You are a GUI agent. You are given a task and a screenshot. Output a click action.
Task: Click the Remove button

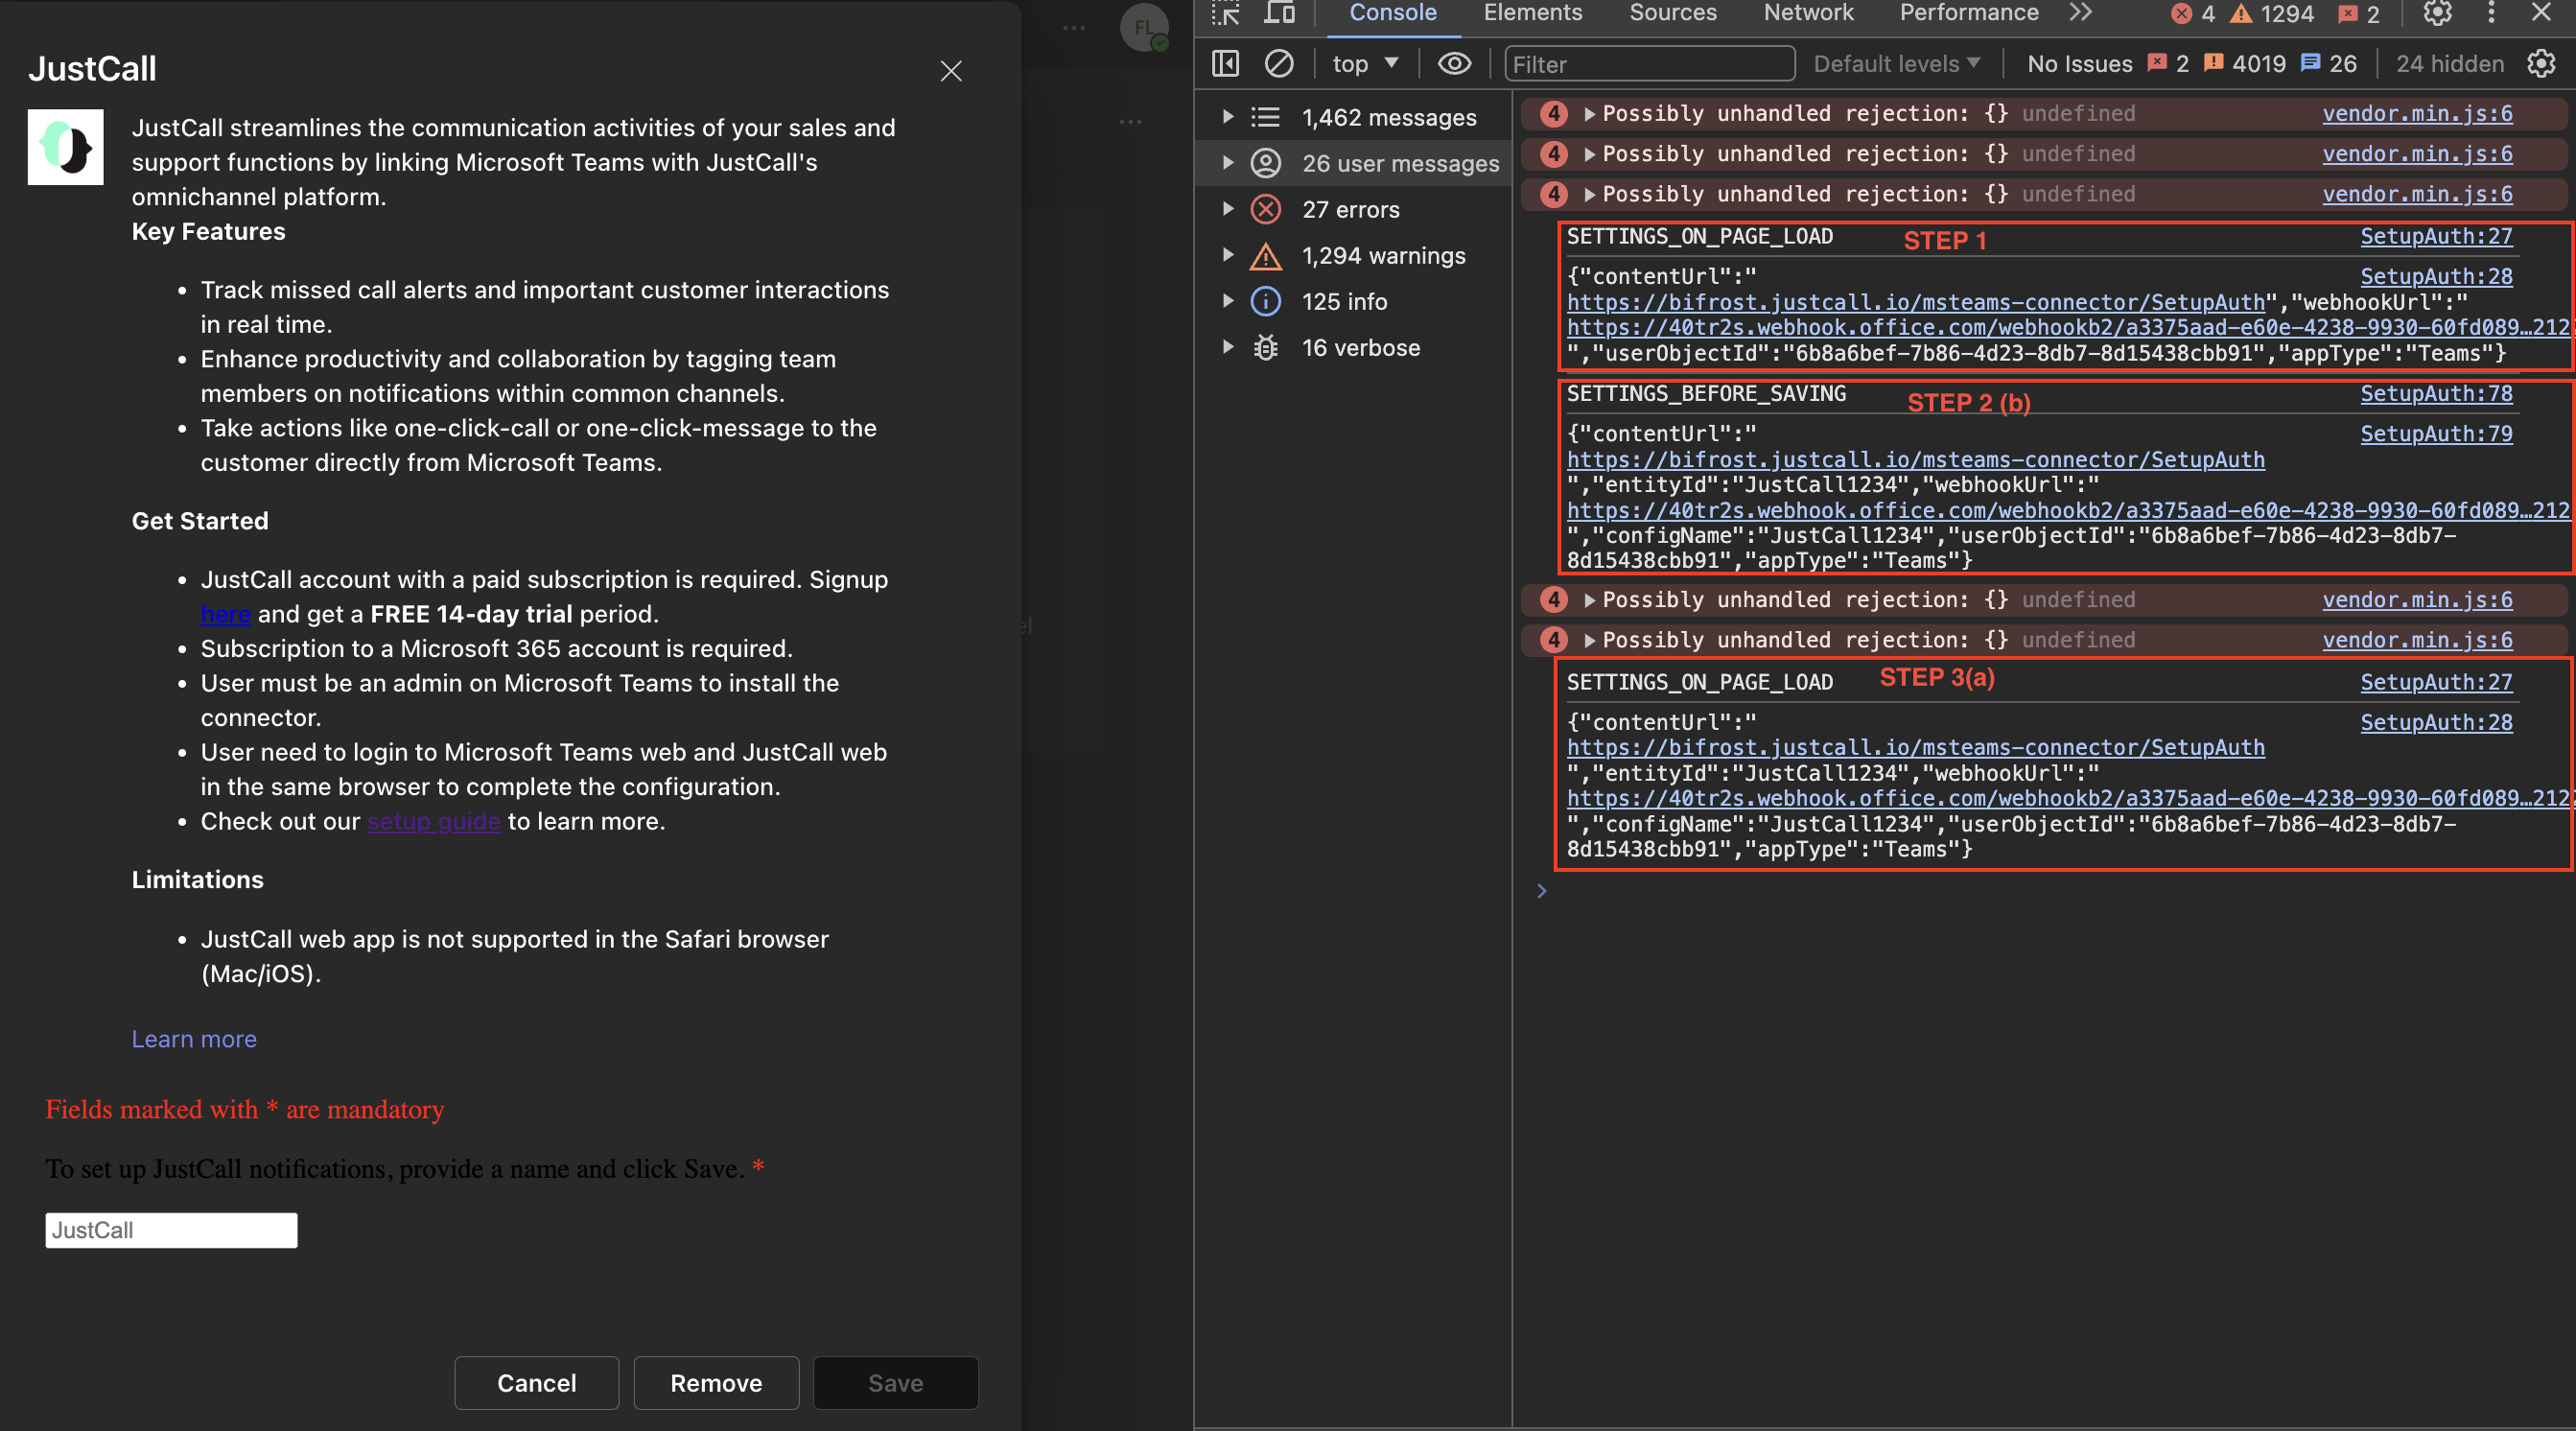(x=716, y=1383)
